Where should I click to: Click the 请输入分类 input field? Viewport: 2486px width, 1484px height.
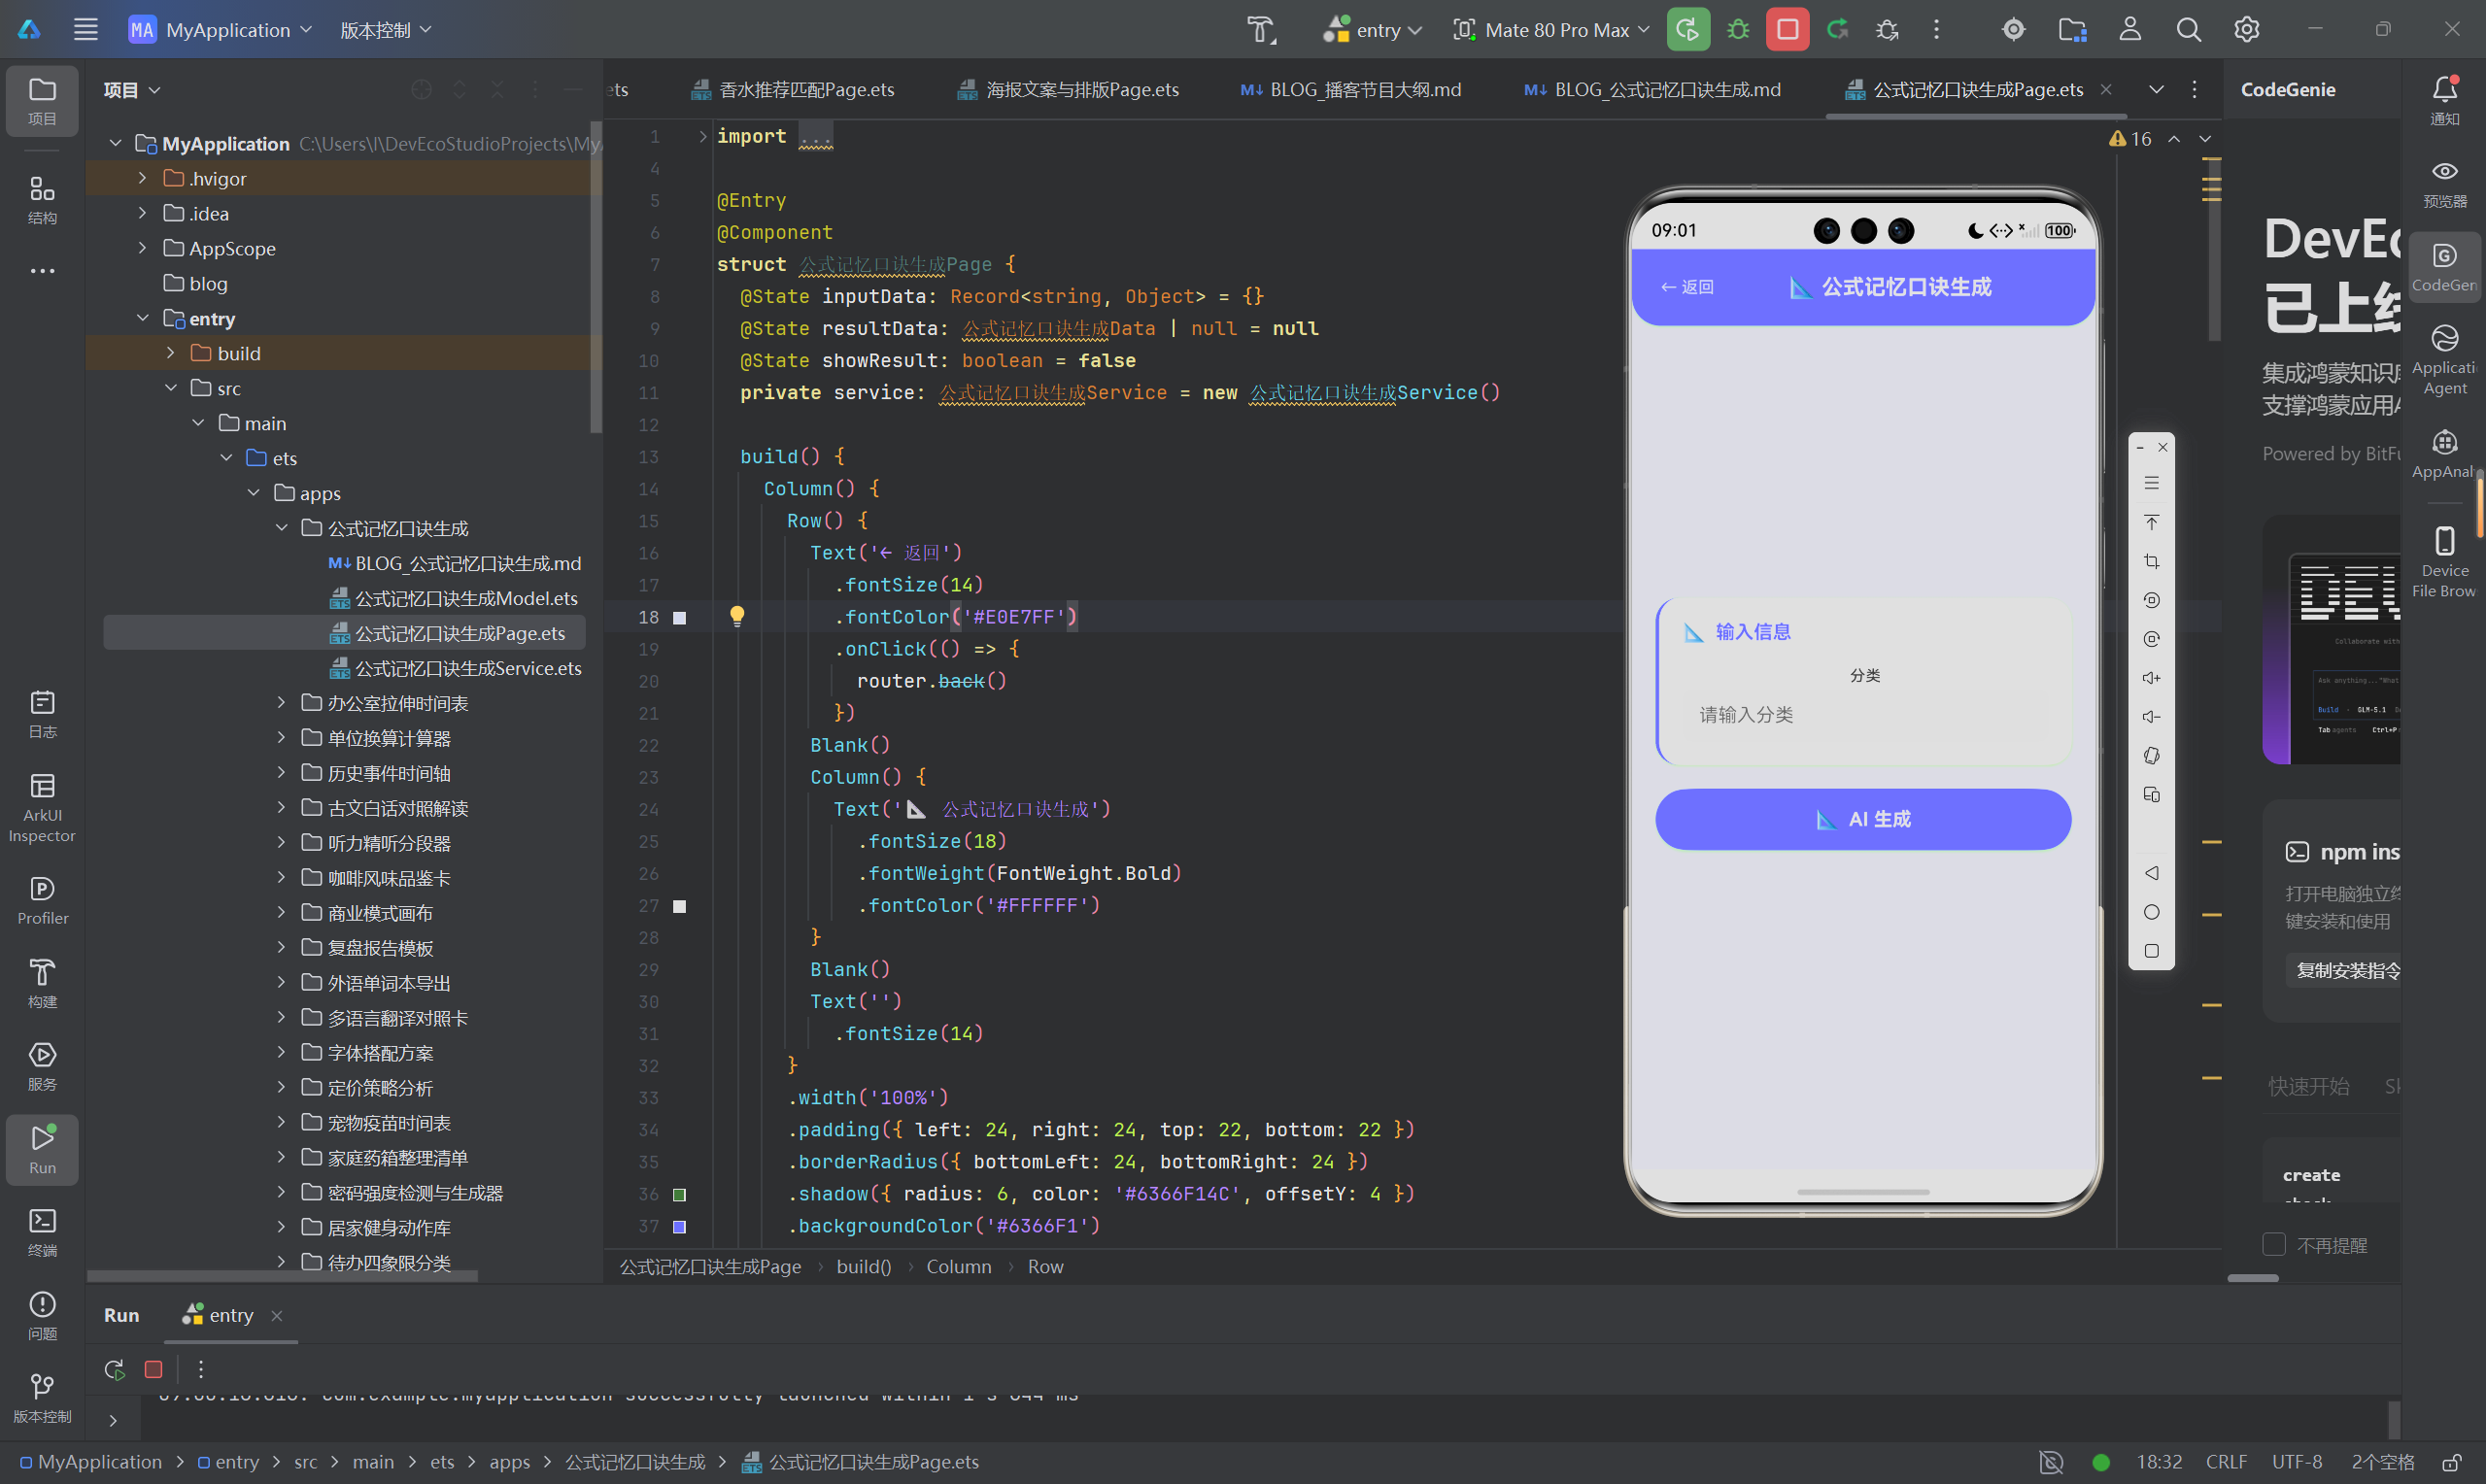point(1862,715)
